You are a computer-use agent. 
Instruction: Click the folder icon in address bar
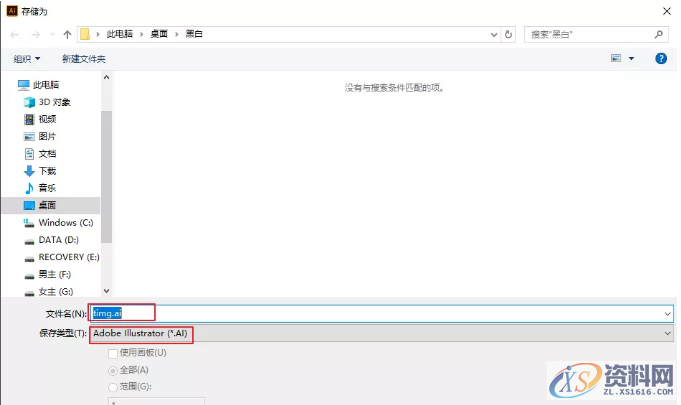tap(85, 34)
